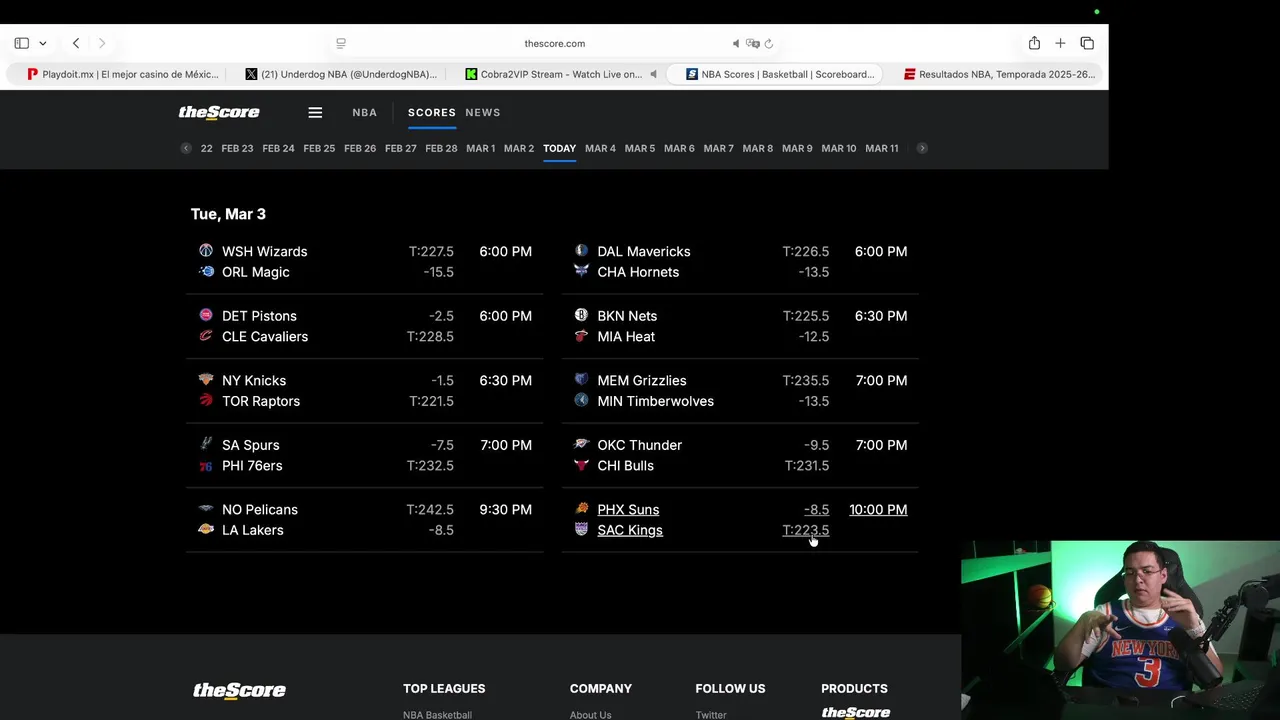The width and height of the screenshot is (1280, 720).
Task: Select NBA in the header navigation
Action: pyautogui.click(x=365, y=112)
